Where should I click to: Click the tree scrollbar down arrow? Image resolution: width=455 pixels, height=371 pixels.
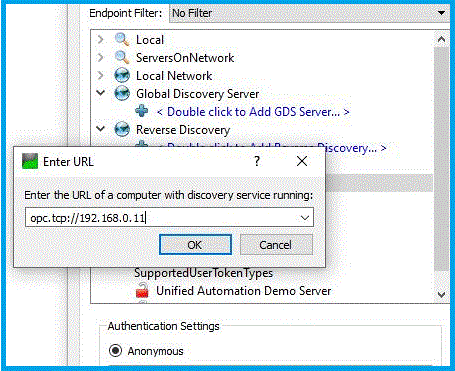coord(441,294)
